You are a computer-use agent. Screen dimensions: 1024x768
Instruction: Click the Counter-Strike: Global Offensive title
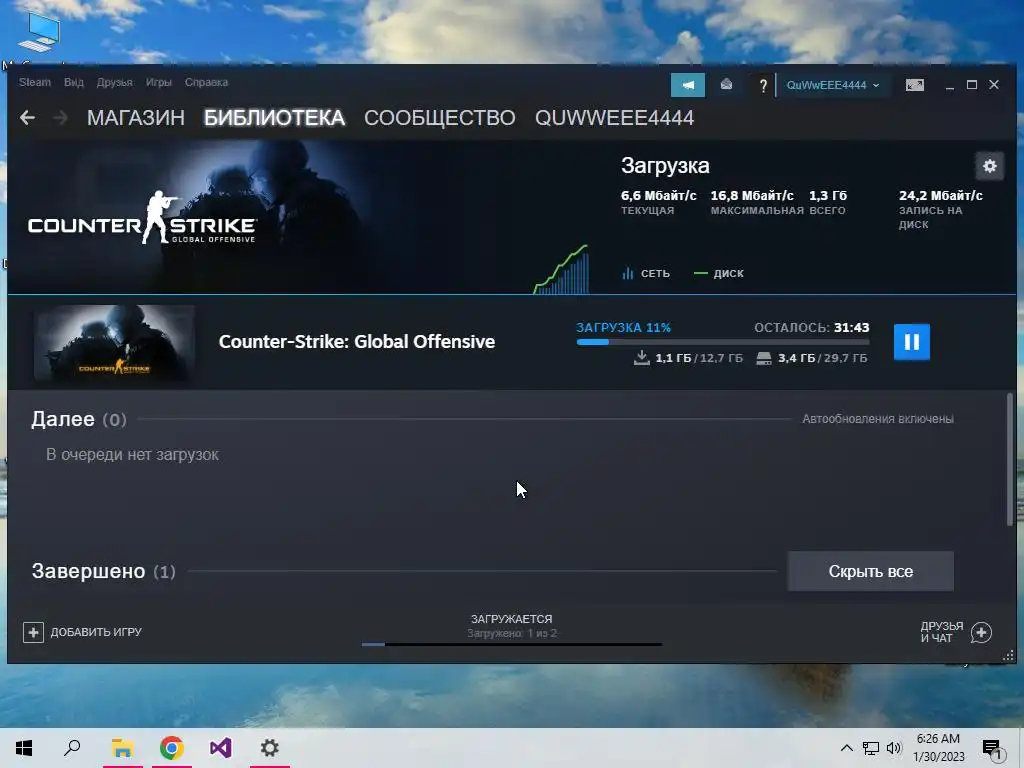tap(357, 342)
